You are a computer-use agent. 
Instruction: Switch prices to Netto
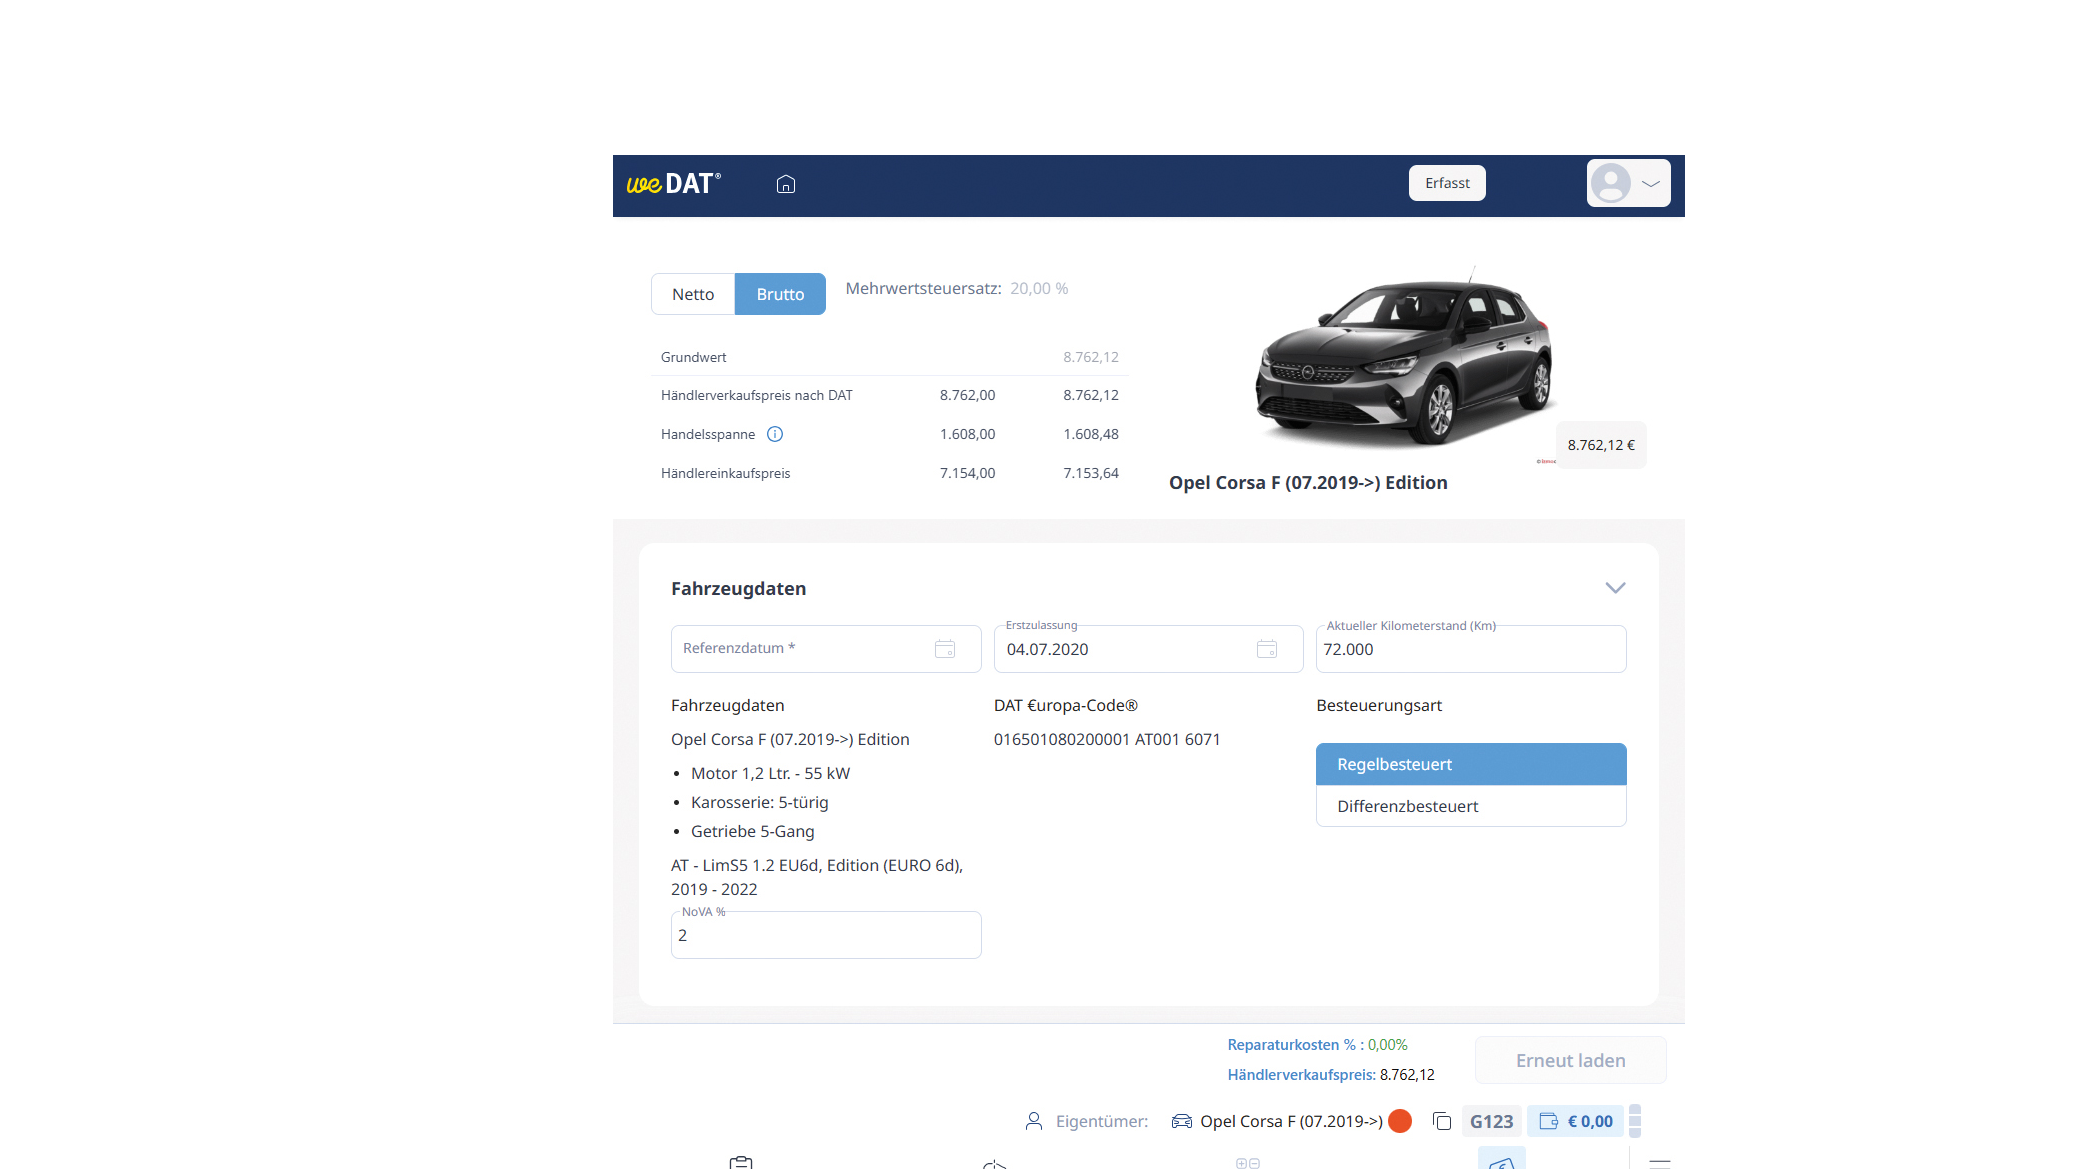[x=693, y=294]
